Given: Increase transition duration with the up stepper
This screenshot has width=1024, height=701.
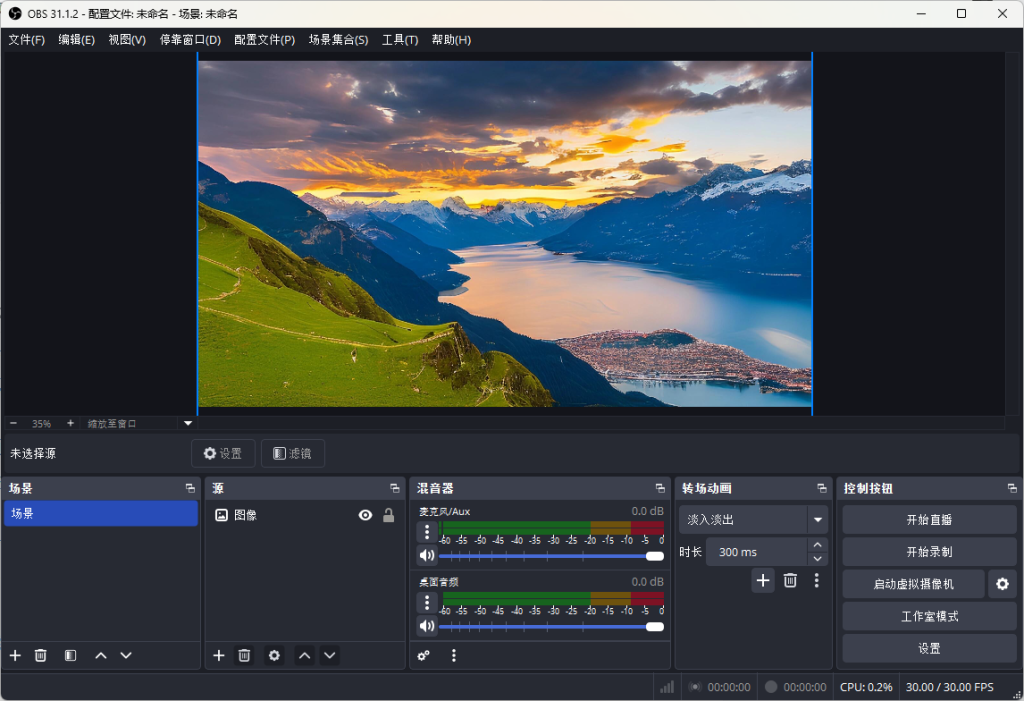Looking at the screenshot, I should (818, 546).
